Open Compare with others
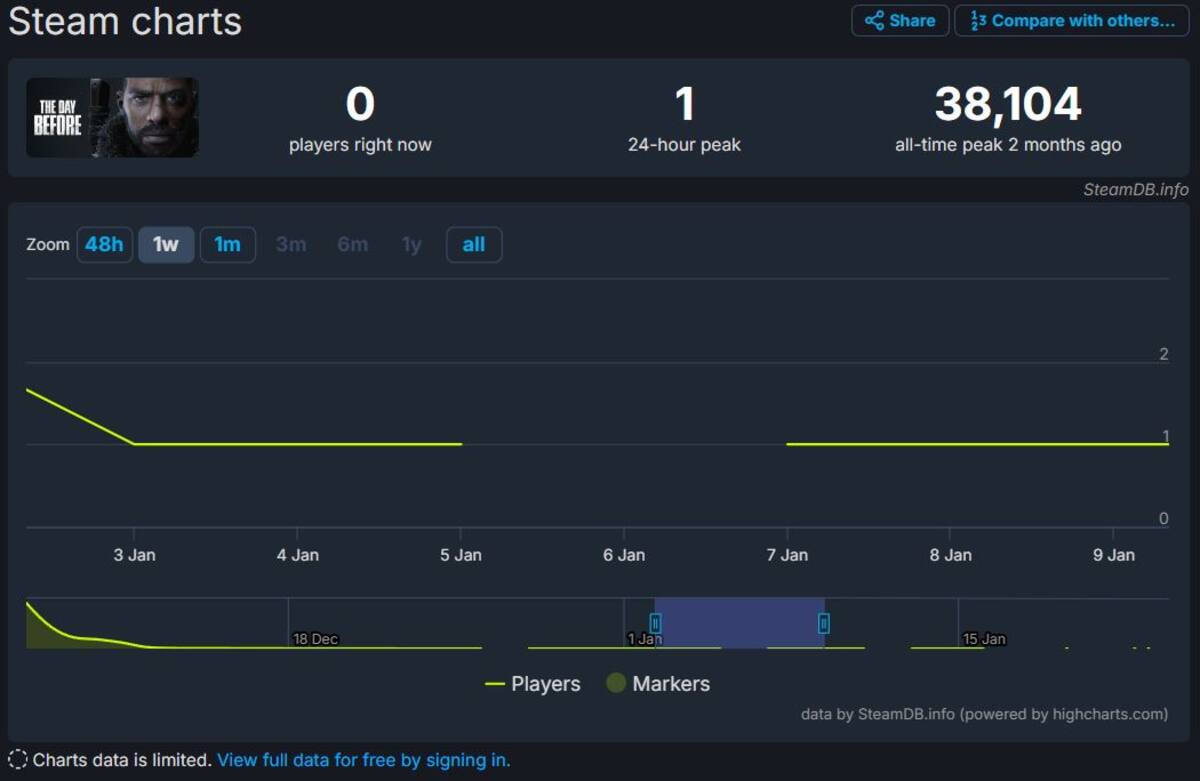 pos(1072,20)
